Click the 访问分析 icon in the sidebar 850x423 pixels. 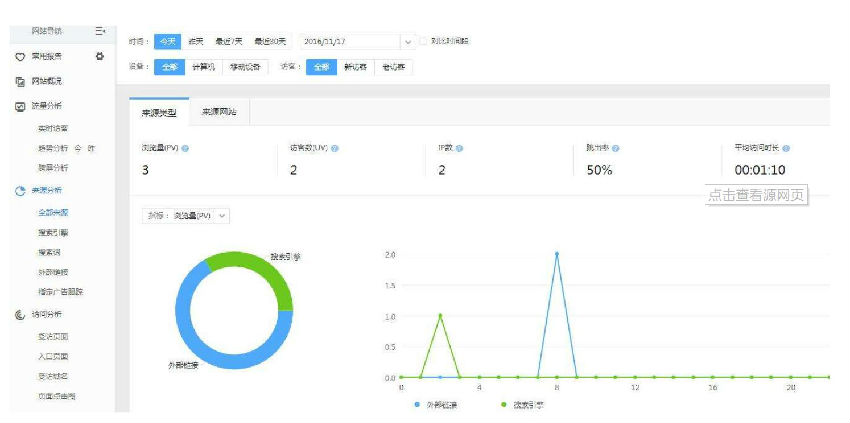tap(20, 315)
